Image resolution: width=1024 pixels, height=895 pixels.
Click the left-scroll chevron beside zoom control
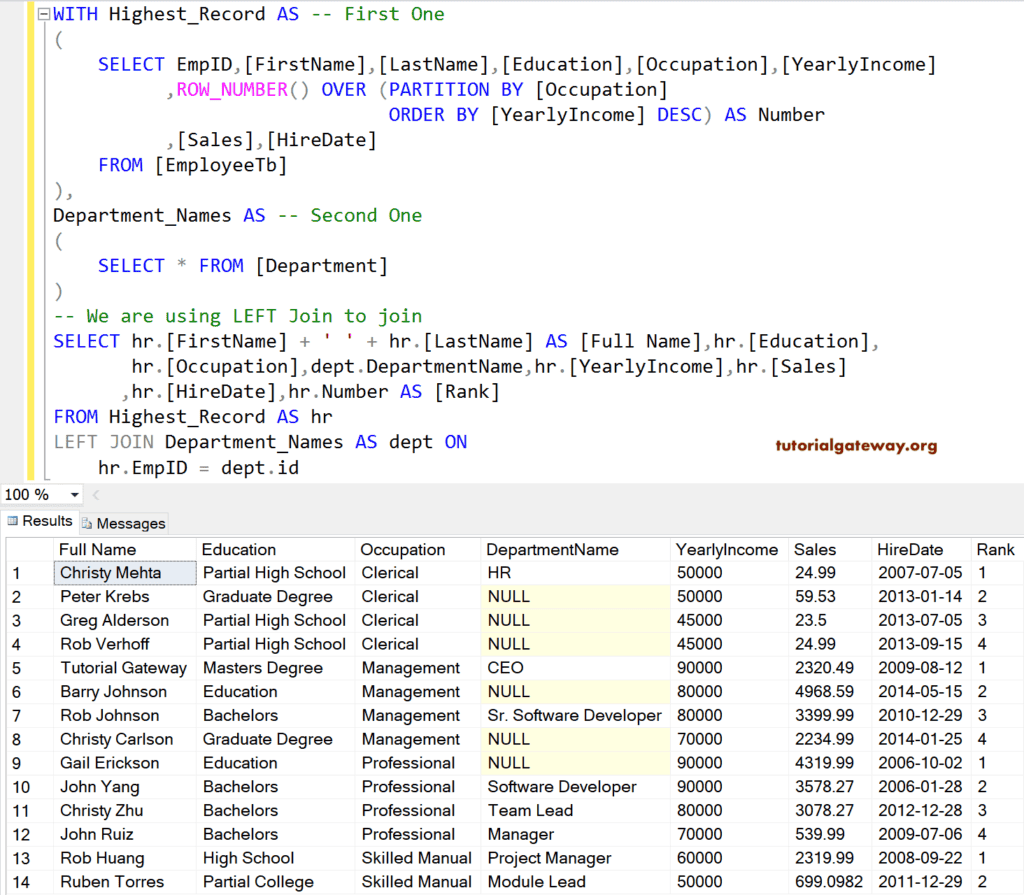(x=95, y=494)
